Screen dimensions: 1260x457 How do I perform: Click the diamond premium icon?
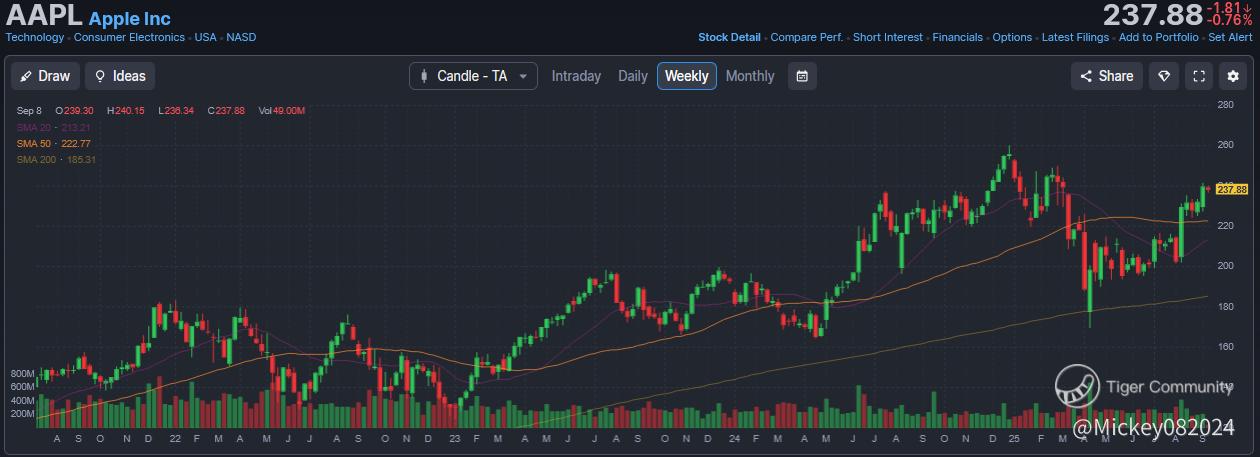[1164, 76]
